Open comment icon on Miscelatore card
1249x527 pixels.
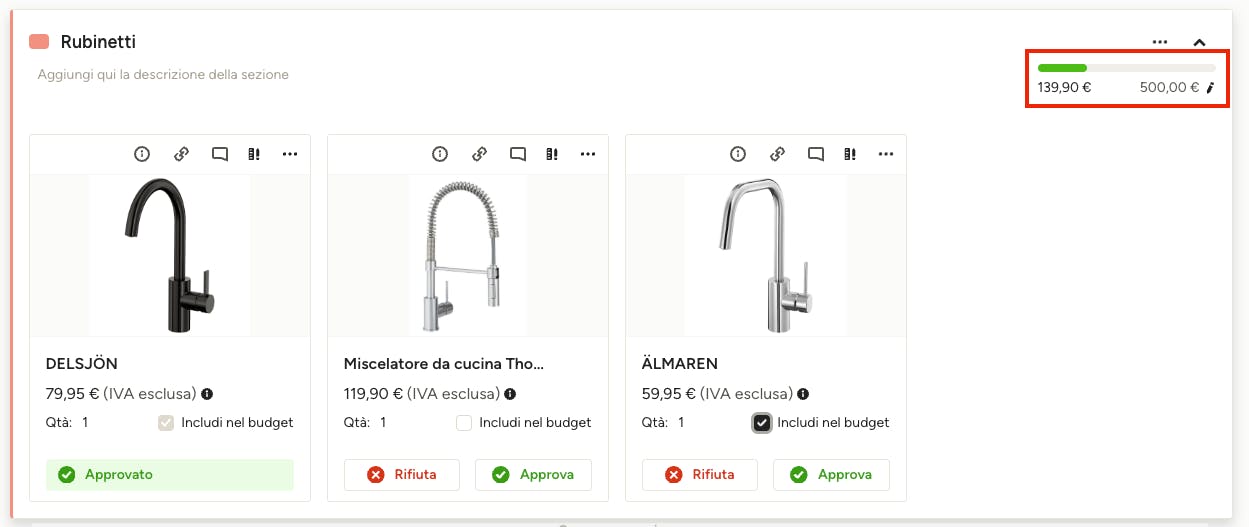[518, 154]
